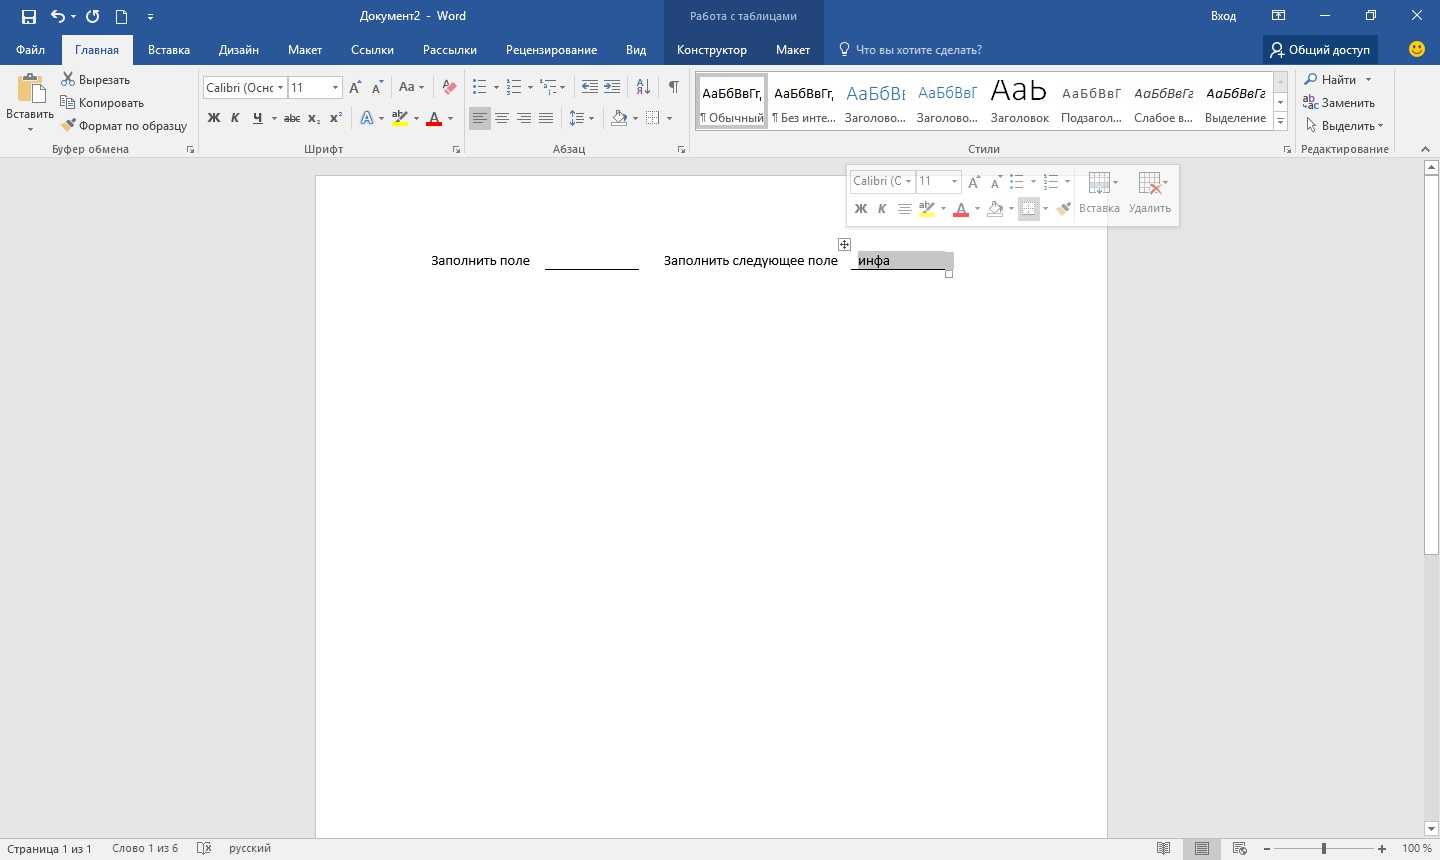Click the Save icon in quick access toolbar

28,16
